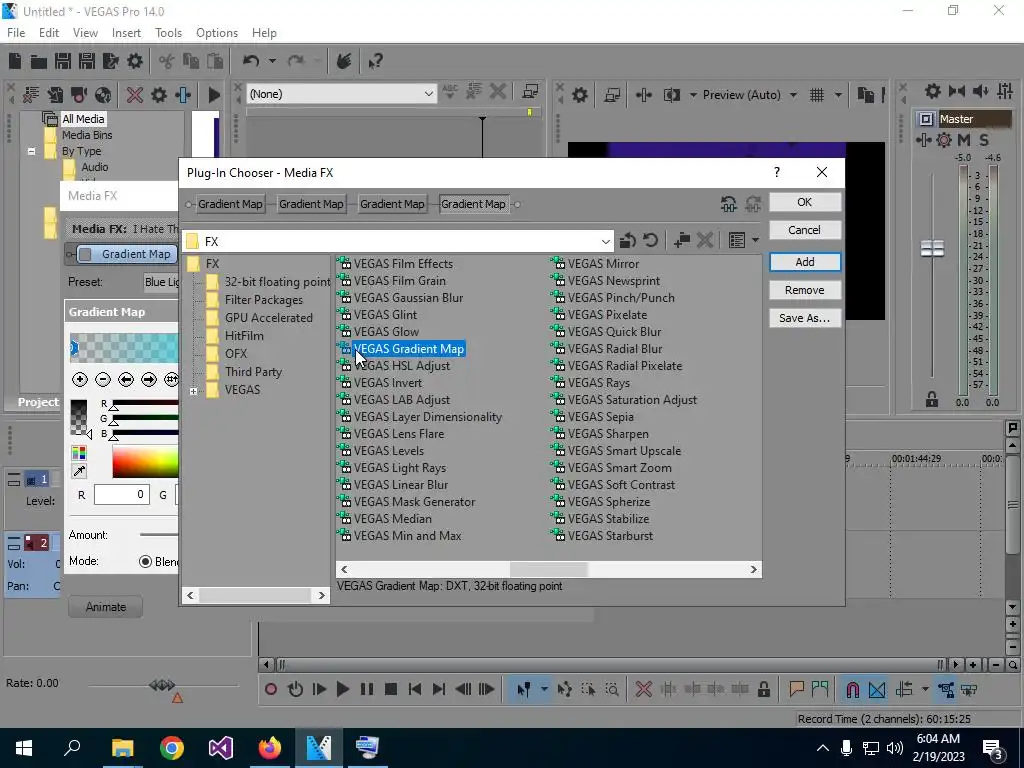
Task: Click the Project Properties gear icon in toolbar
Action: [x=135, y=61]
